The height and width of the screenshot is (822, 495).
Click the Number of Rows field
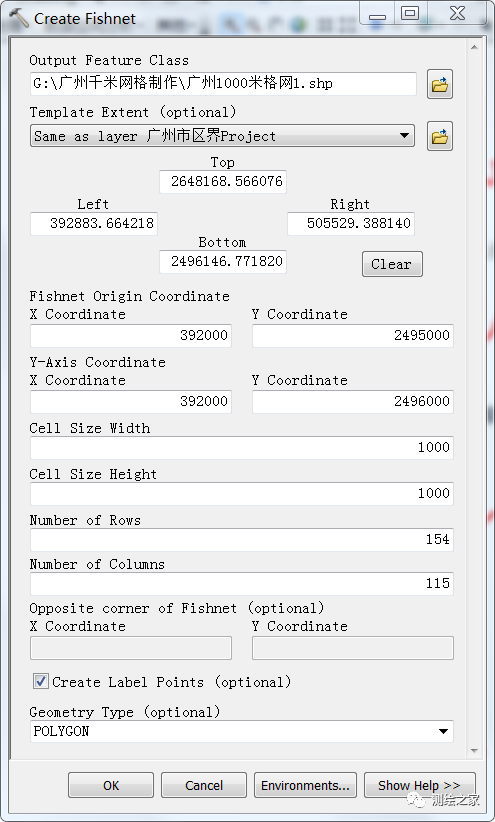click(242, 539)
